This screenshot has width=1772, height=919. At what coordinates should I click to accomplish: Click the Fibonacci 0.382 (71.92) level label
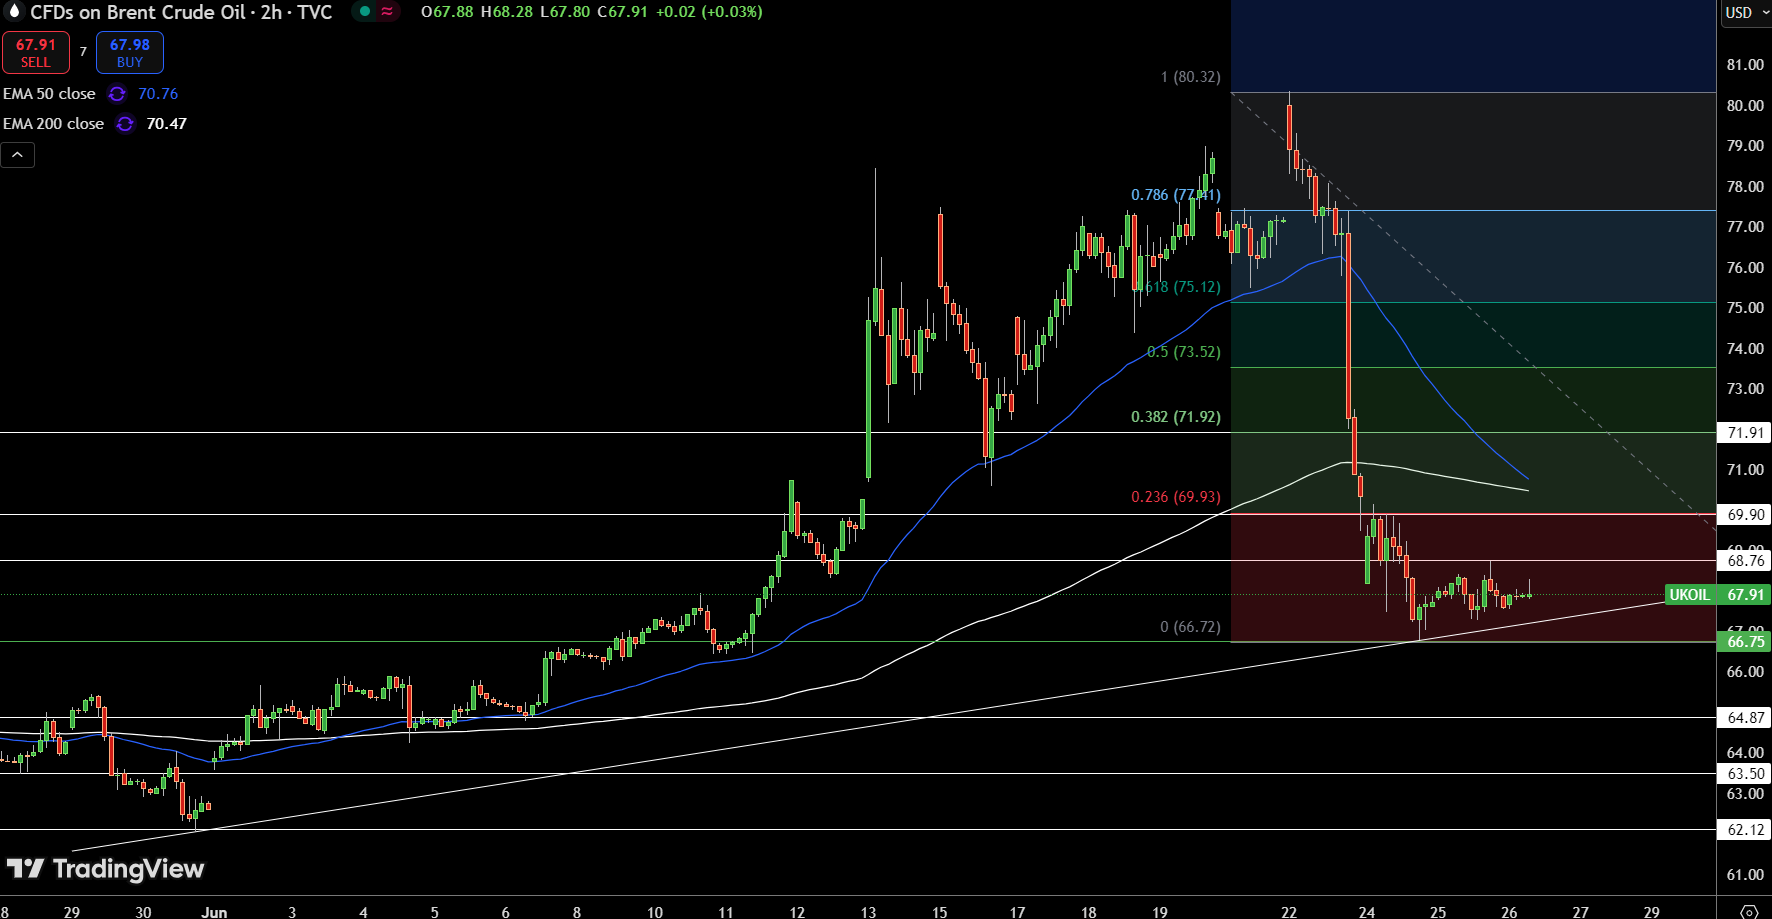(1176, 417)
